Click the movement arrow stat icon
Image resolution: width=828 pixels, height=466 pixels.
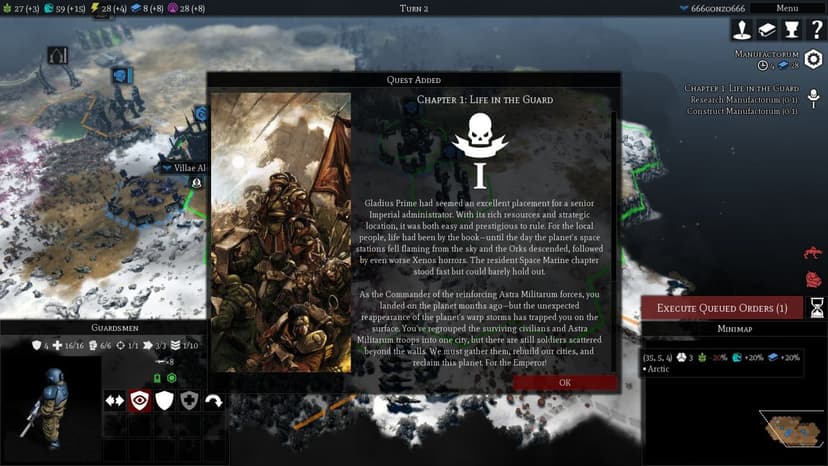148,346
